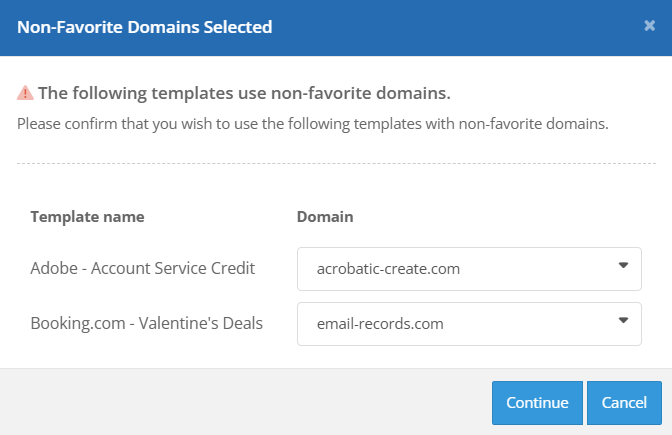Close the Non-Favorite Domains dialog with X
Image resolution: width=672 pixels, height=435 pixels.
click(x=649, y=26)
